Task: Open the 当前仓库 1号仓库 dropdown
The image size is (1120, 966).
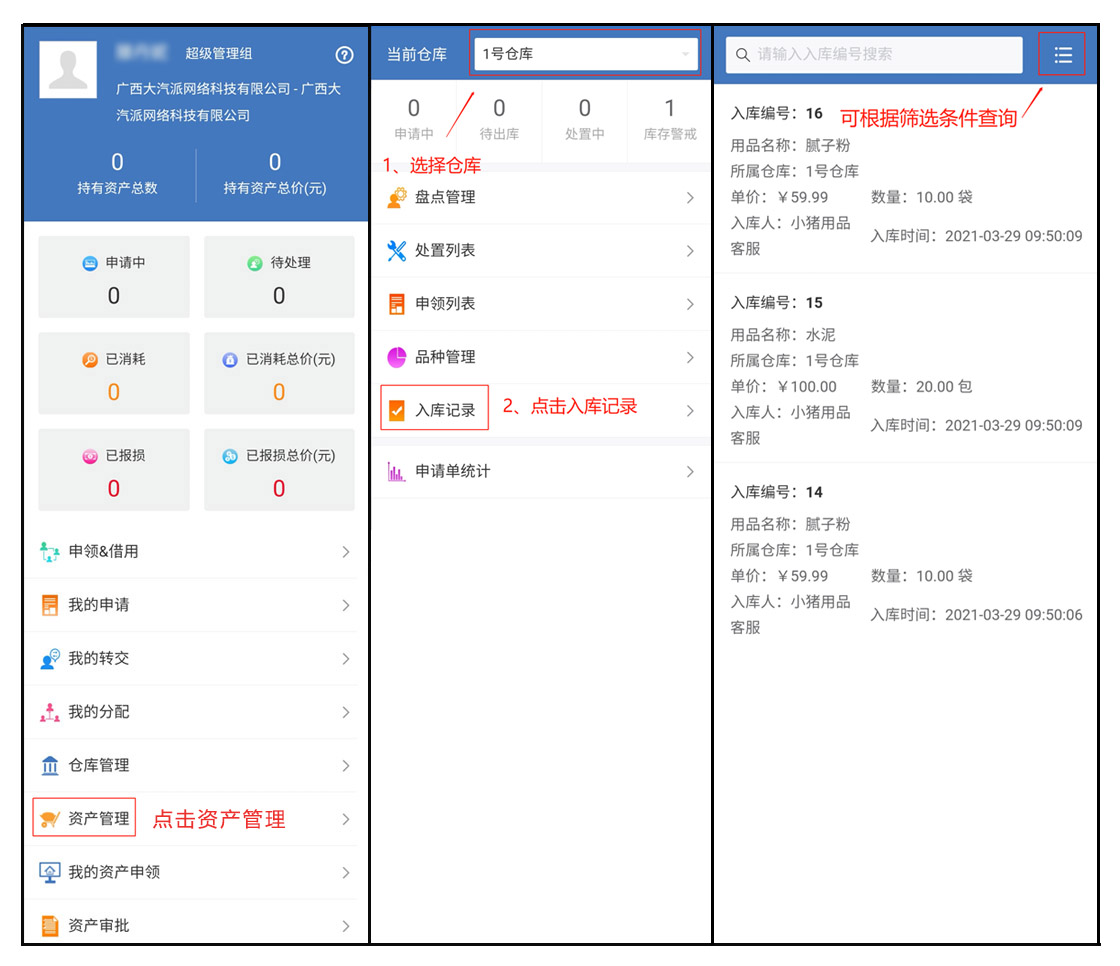Action: click(586, 54)
